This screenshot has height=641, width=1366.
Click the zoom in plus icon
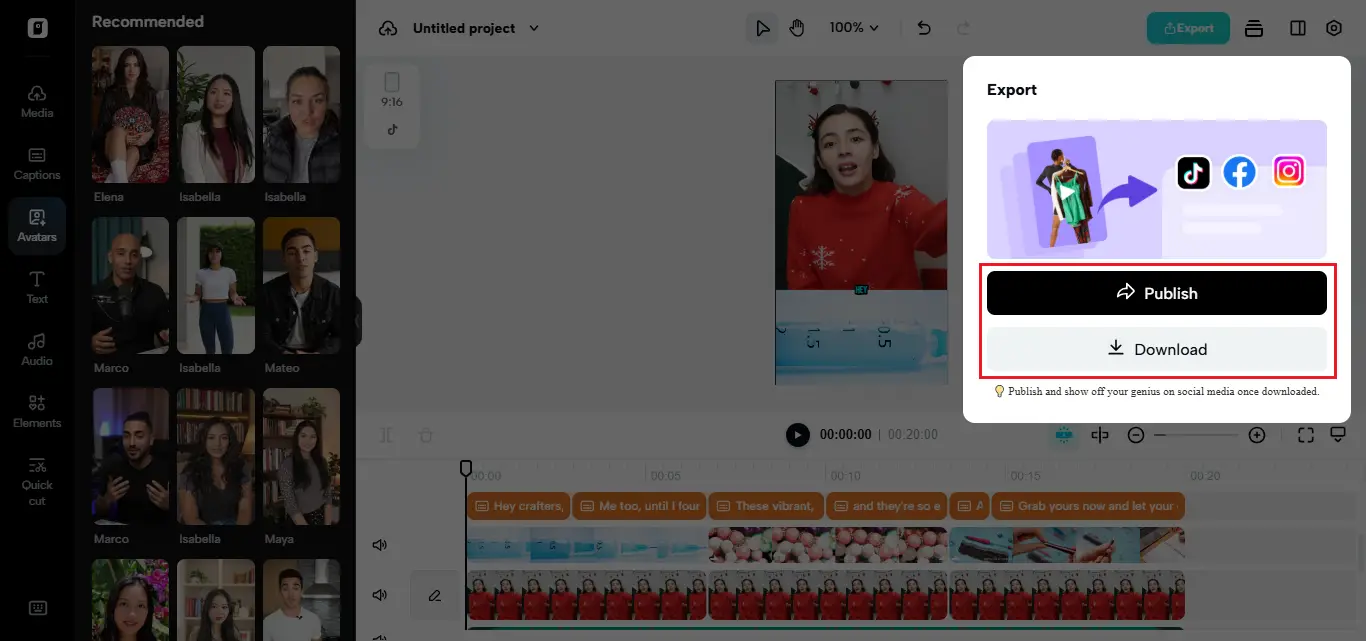coord(1257,435)
